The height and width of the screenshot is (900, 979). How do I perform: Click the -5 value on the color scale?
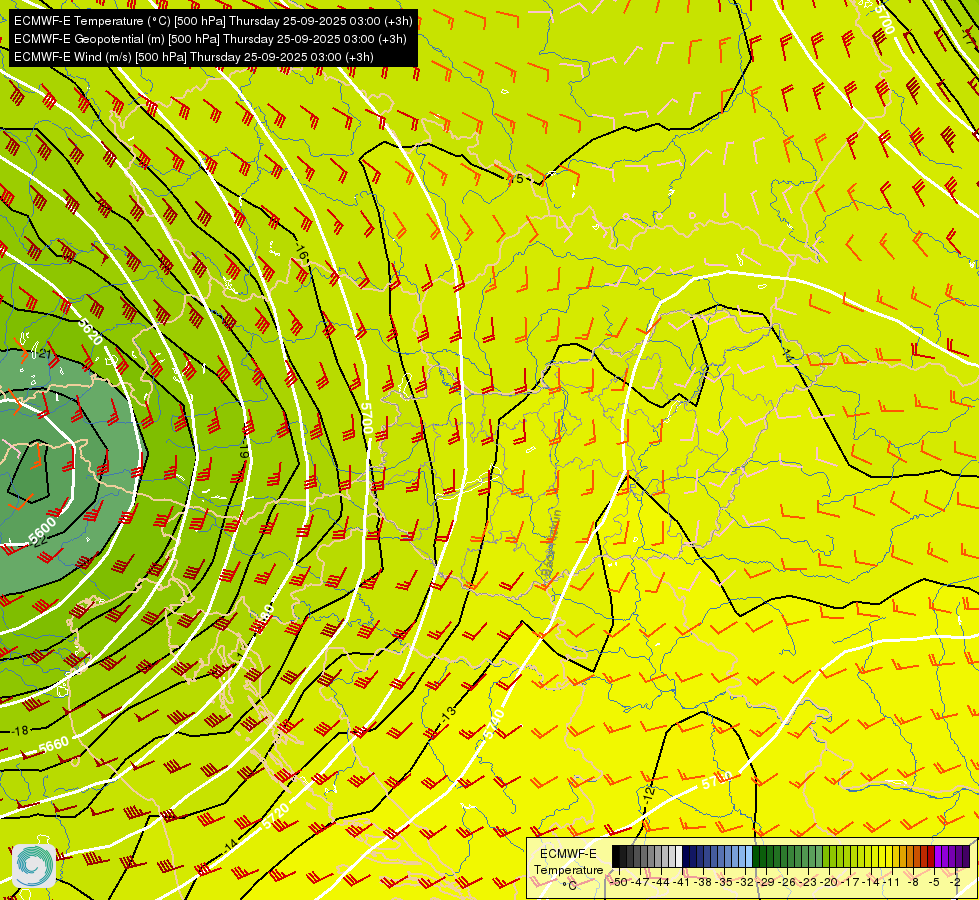coord(934,883)
